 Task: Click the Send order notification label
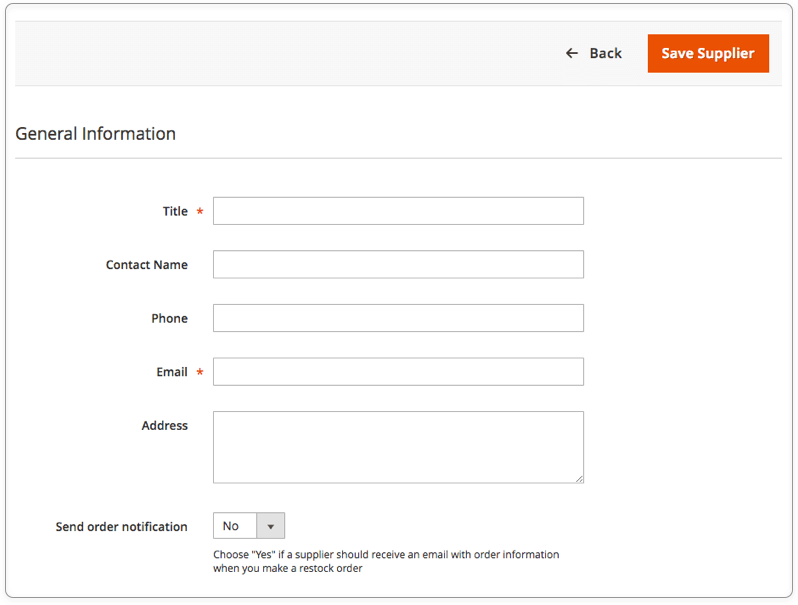[x=122, y=527]
